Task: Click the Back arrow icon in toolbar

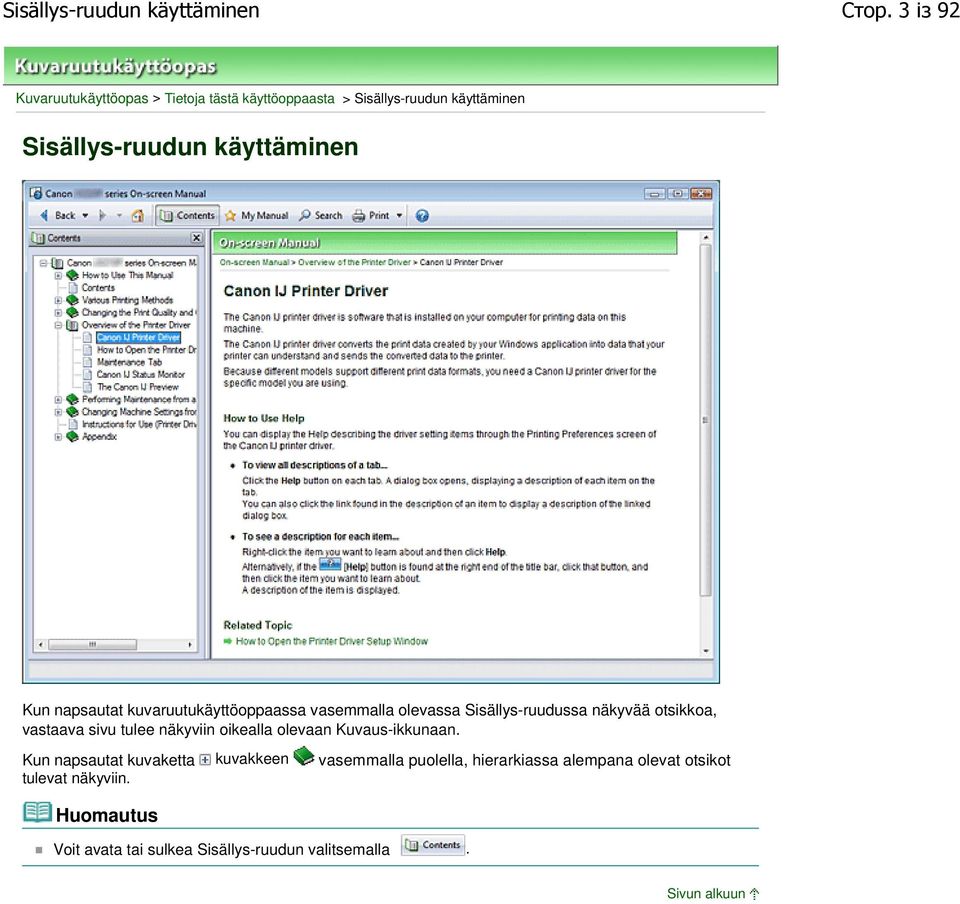Action: tap(44, 215)
